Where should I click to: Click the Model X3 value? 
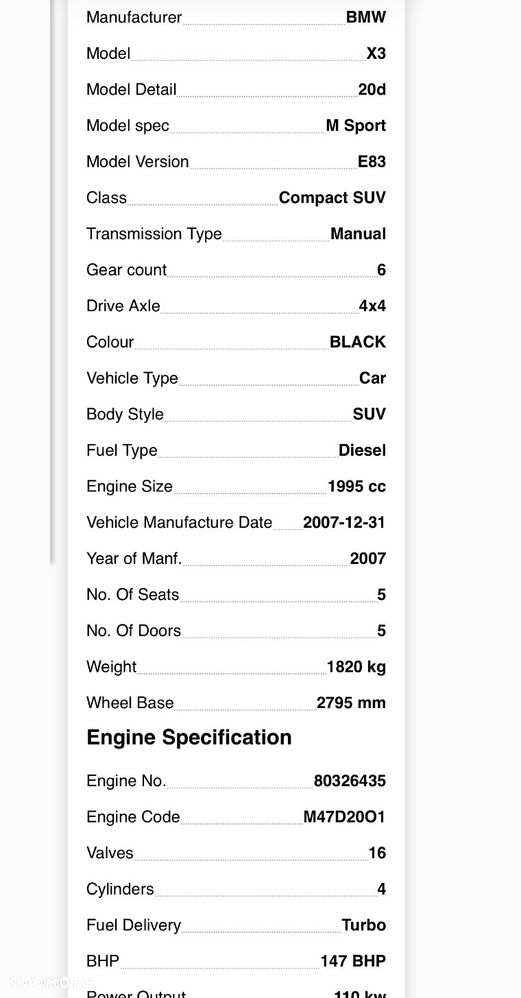[376, 53]
